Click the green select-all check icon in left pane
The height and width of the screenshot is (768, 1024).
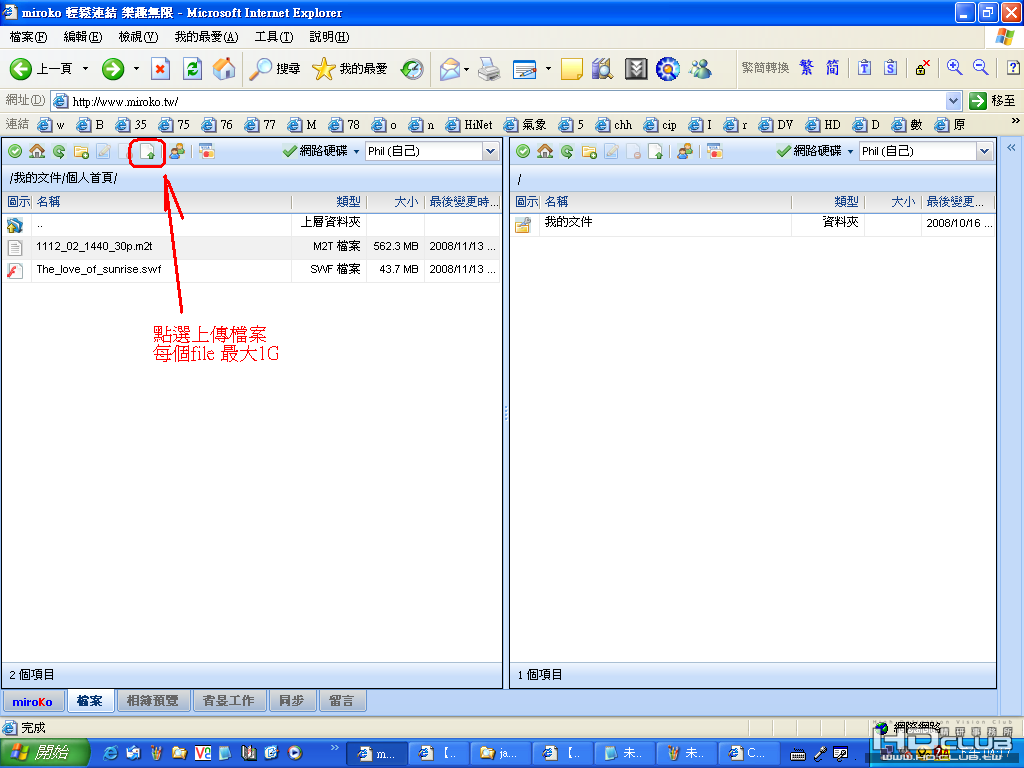coord(15,152)
